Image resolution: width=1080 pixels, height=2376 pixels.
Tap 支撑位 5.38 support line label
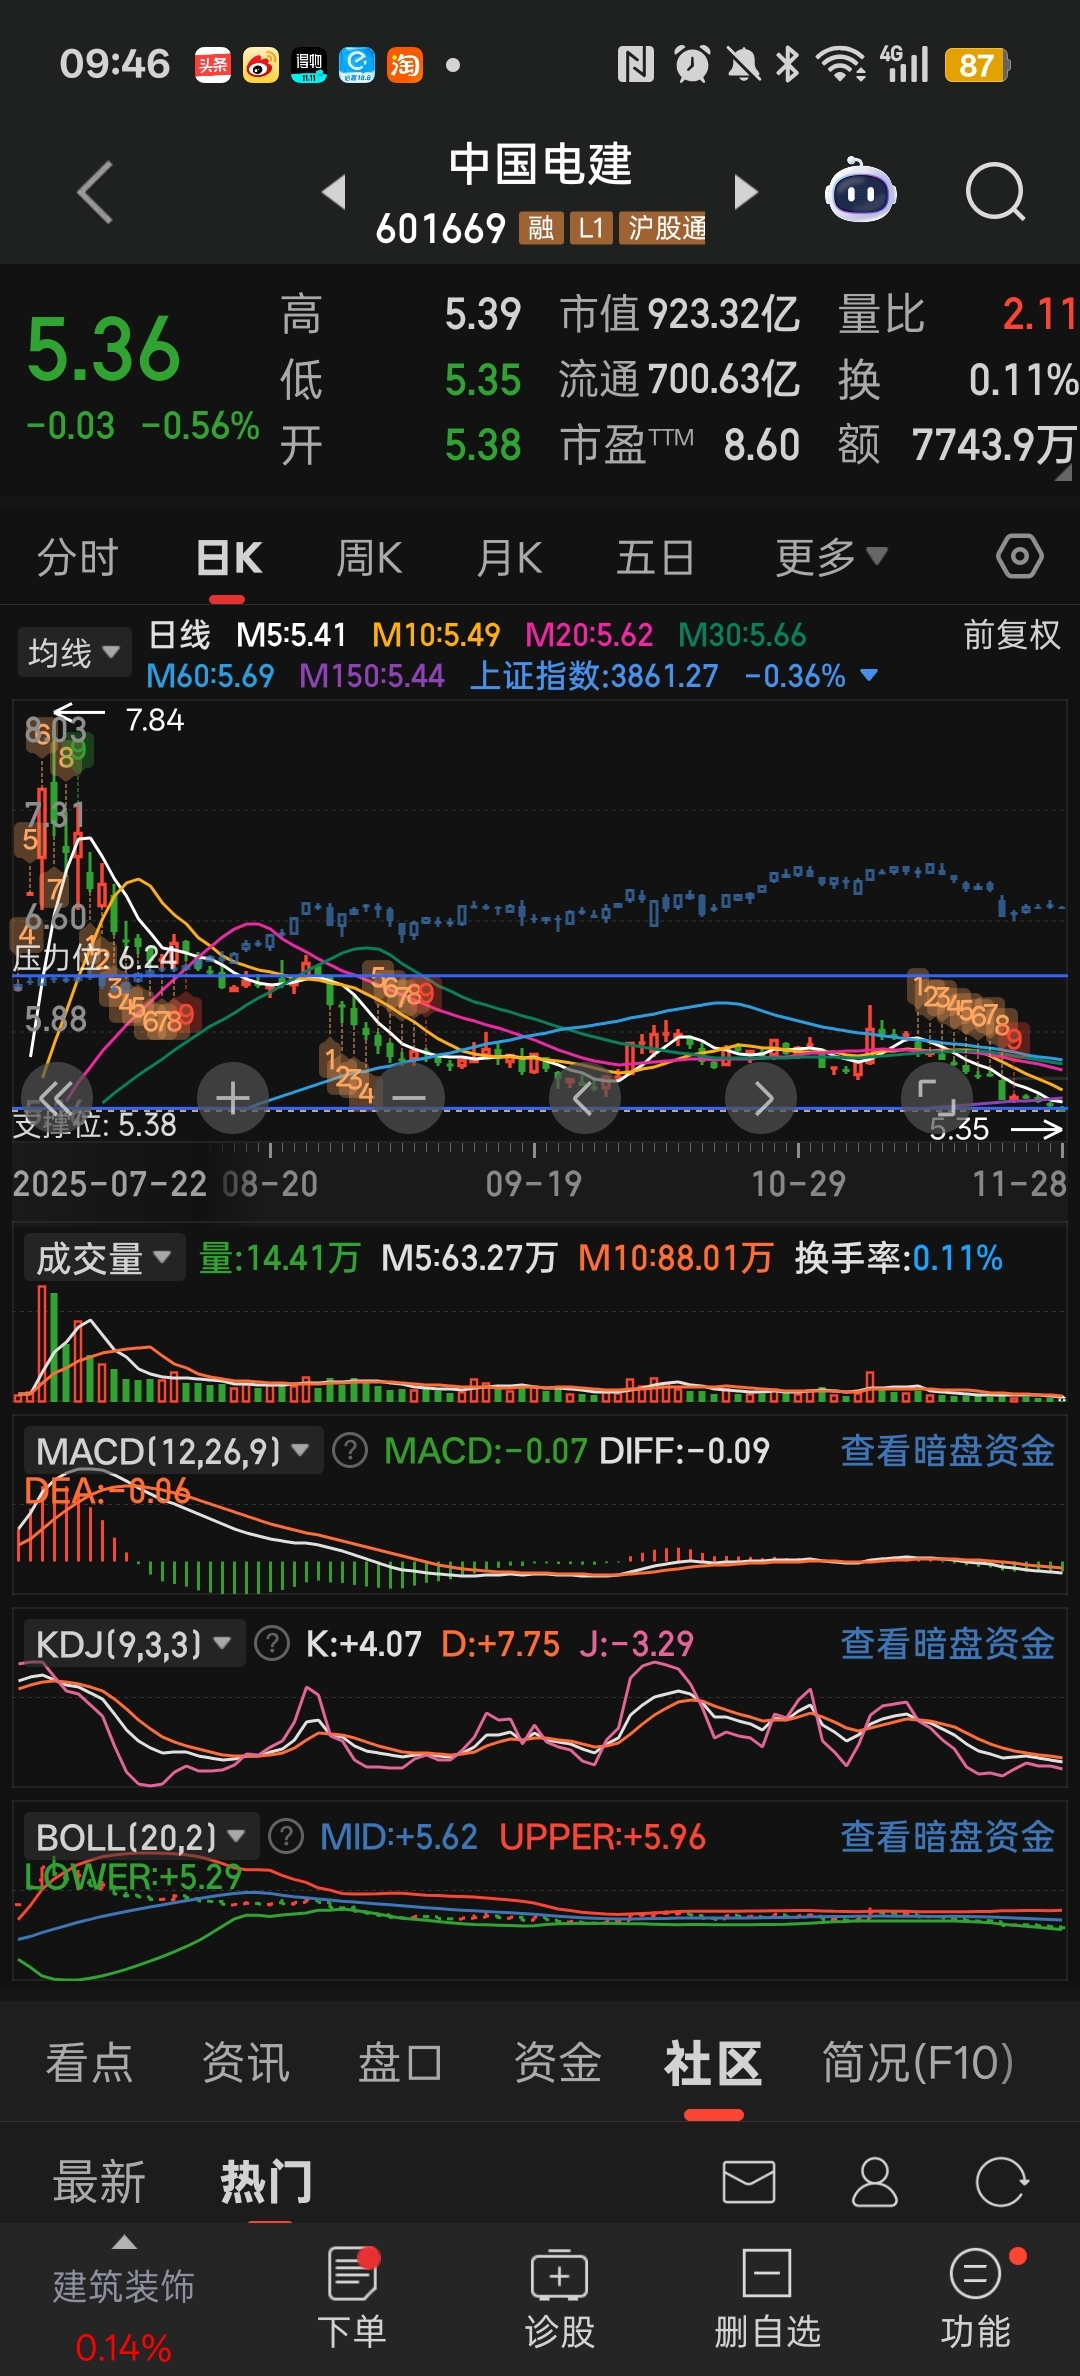point(95,1125)
